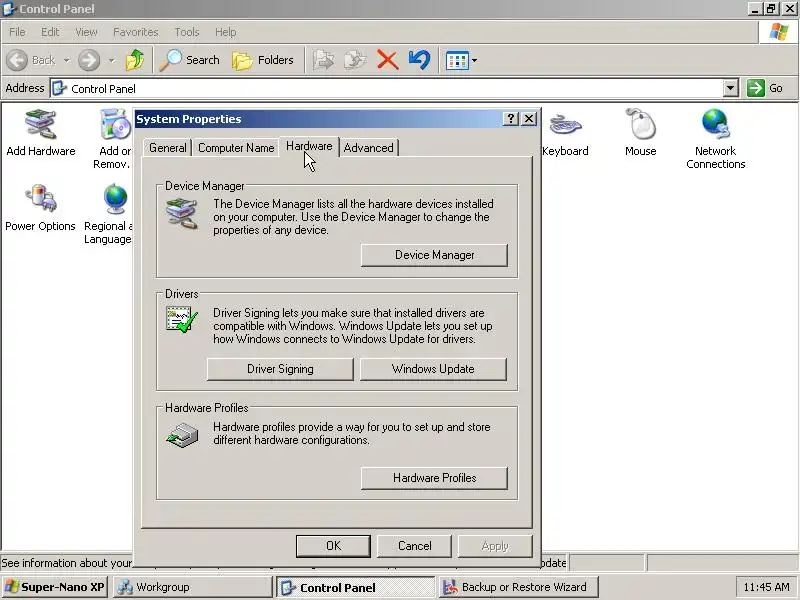Click the System Properties help question-mark button

tap(511, 119)
